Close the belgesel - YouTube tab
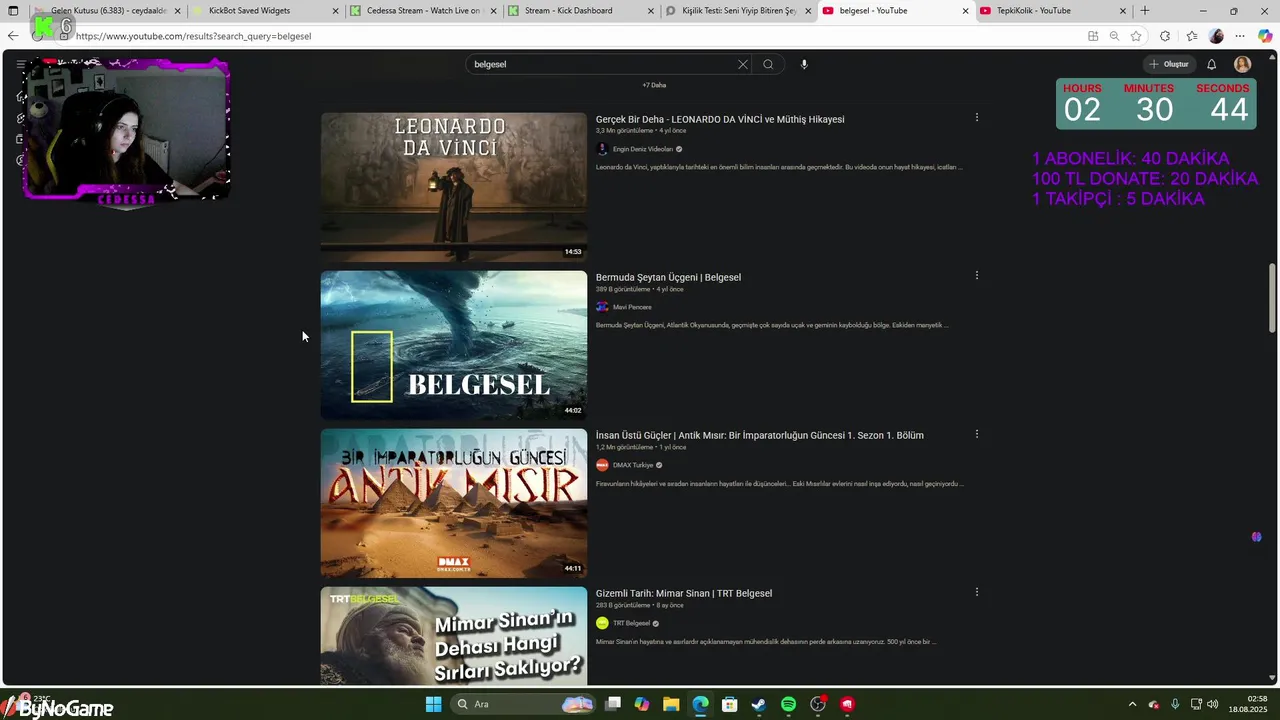1280x720 pixels. [965, 11]
